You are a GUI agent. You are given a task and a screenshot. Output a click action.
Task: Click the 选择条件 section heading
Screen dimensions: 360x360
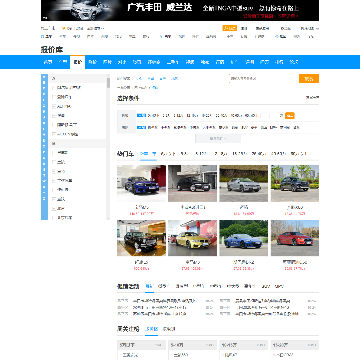coord(128,98)
